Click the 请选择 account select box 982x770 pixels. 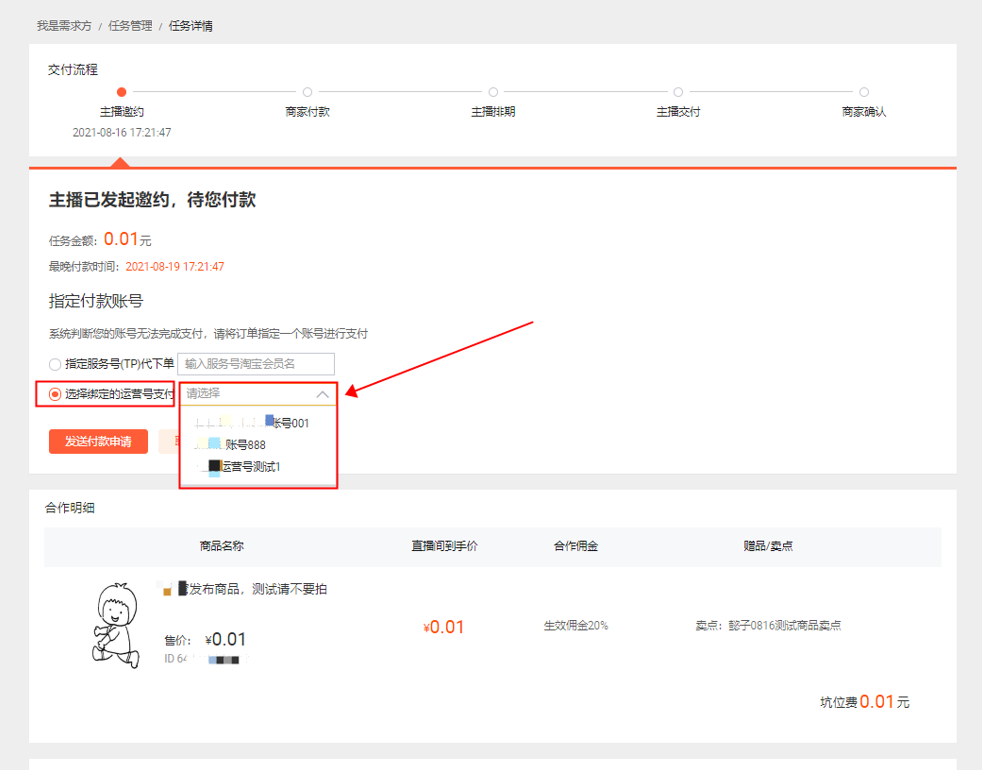click(258, 394)
